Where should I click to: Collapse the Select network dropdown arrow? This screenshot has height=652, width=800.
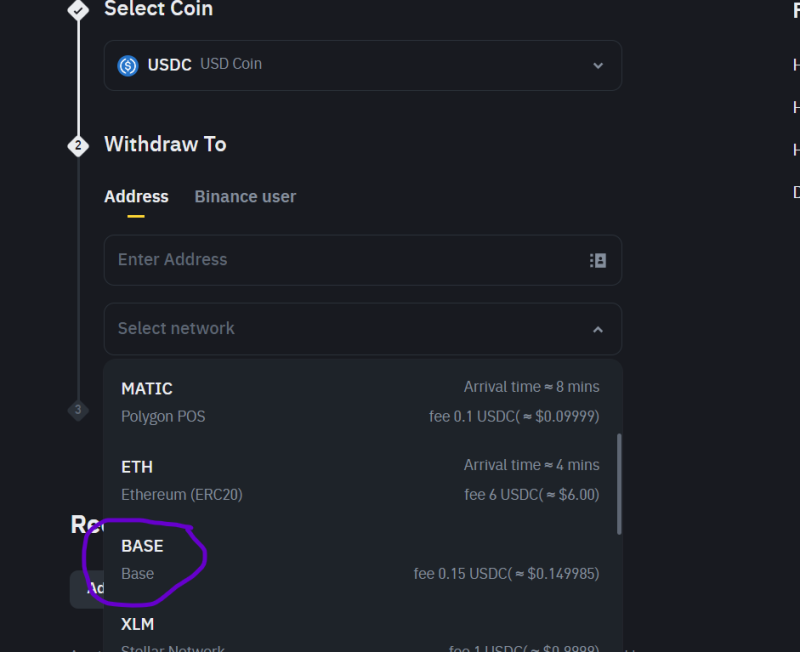click(598, 330)
